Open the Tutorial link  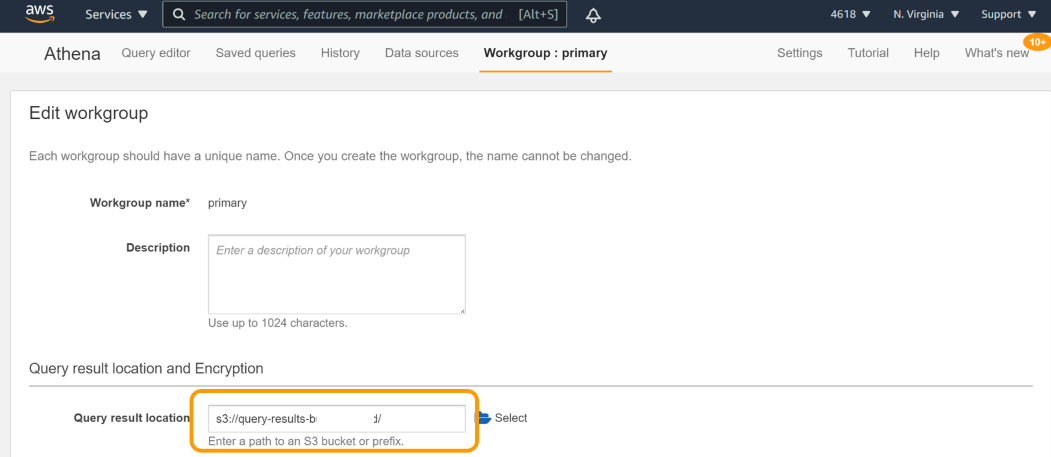(868, 53)
